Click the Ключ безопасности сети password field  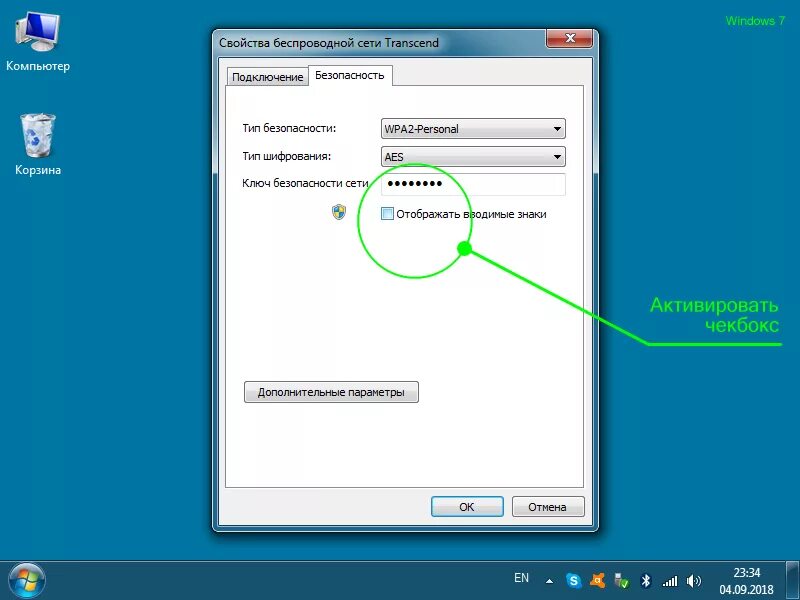[473, 184]
